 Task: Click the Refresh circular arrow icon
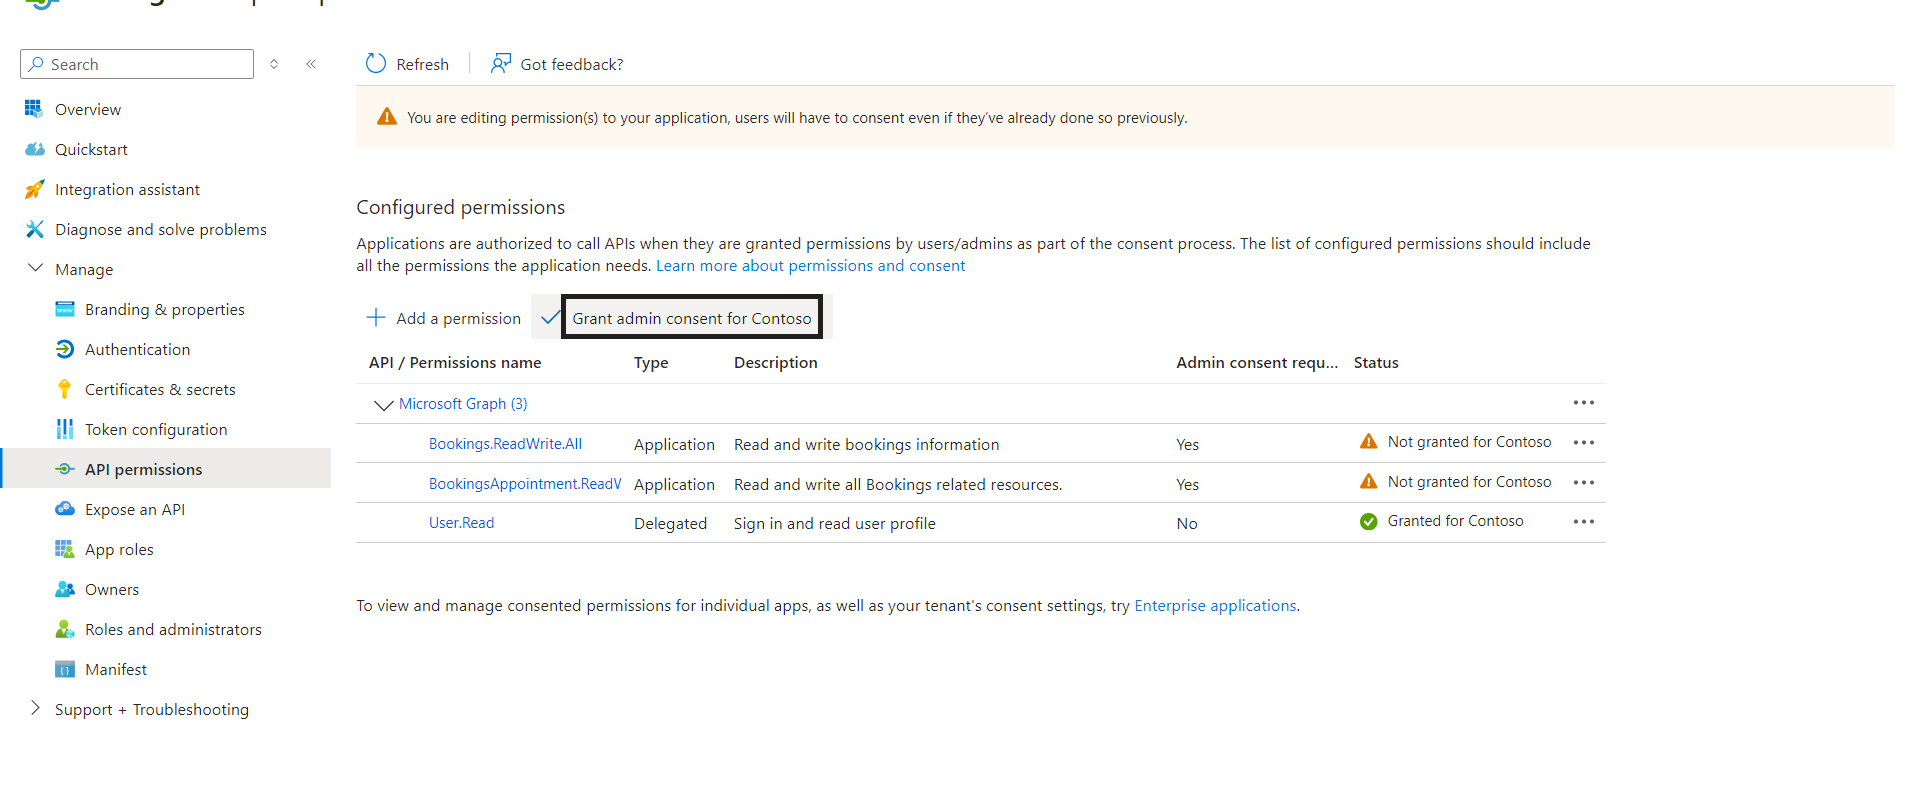click(x=376, y=64)
